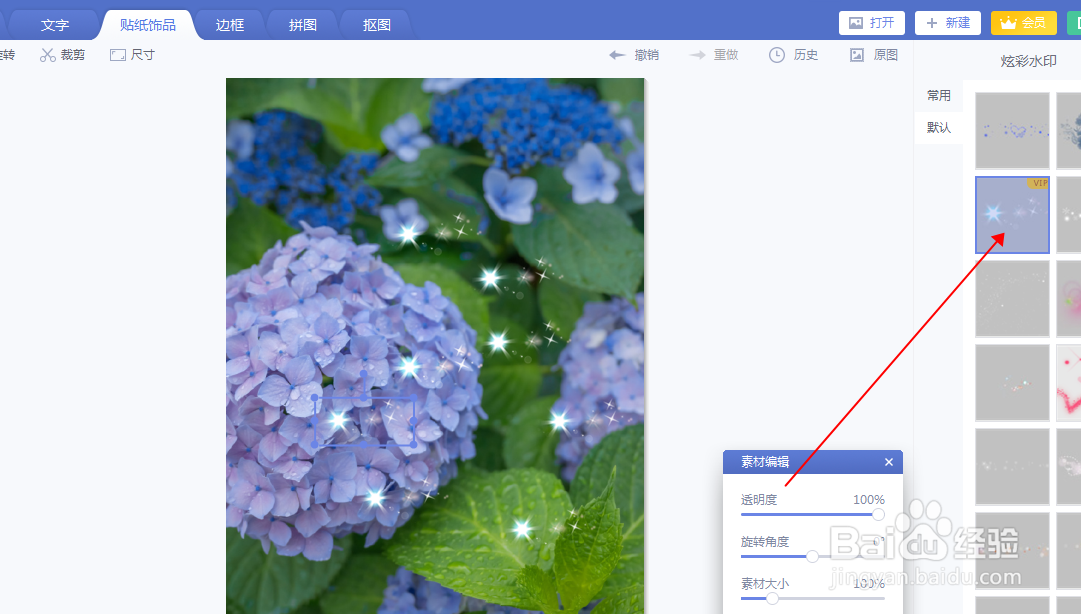Open the 历史 history panel
The width and height of the screenshot is (1081, 614).
pyautogui.click(x=794, y=55)
